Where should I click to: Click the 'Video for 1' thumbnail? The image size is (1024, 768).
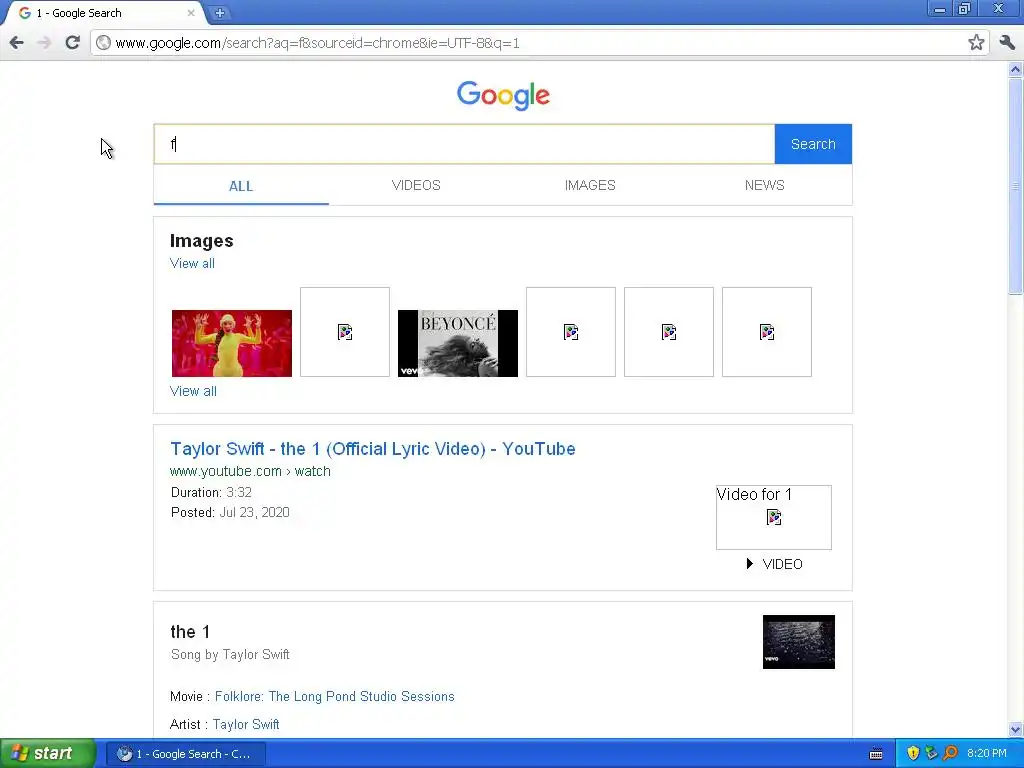774,517
